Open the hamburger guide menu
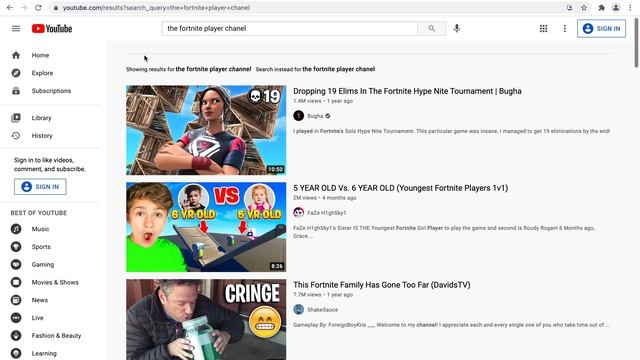Viewport: 640px width, 360px height. click(16, 29)
